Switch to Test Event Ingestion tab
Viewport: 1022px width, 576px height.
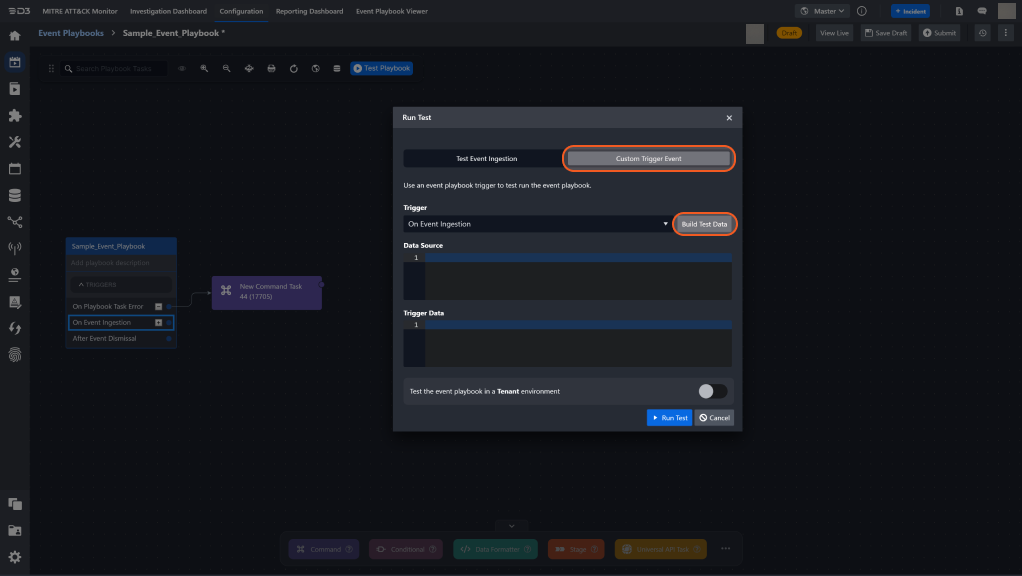(486, 158)
